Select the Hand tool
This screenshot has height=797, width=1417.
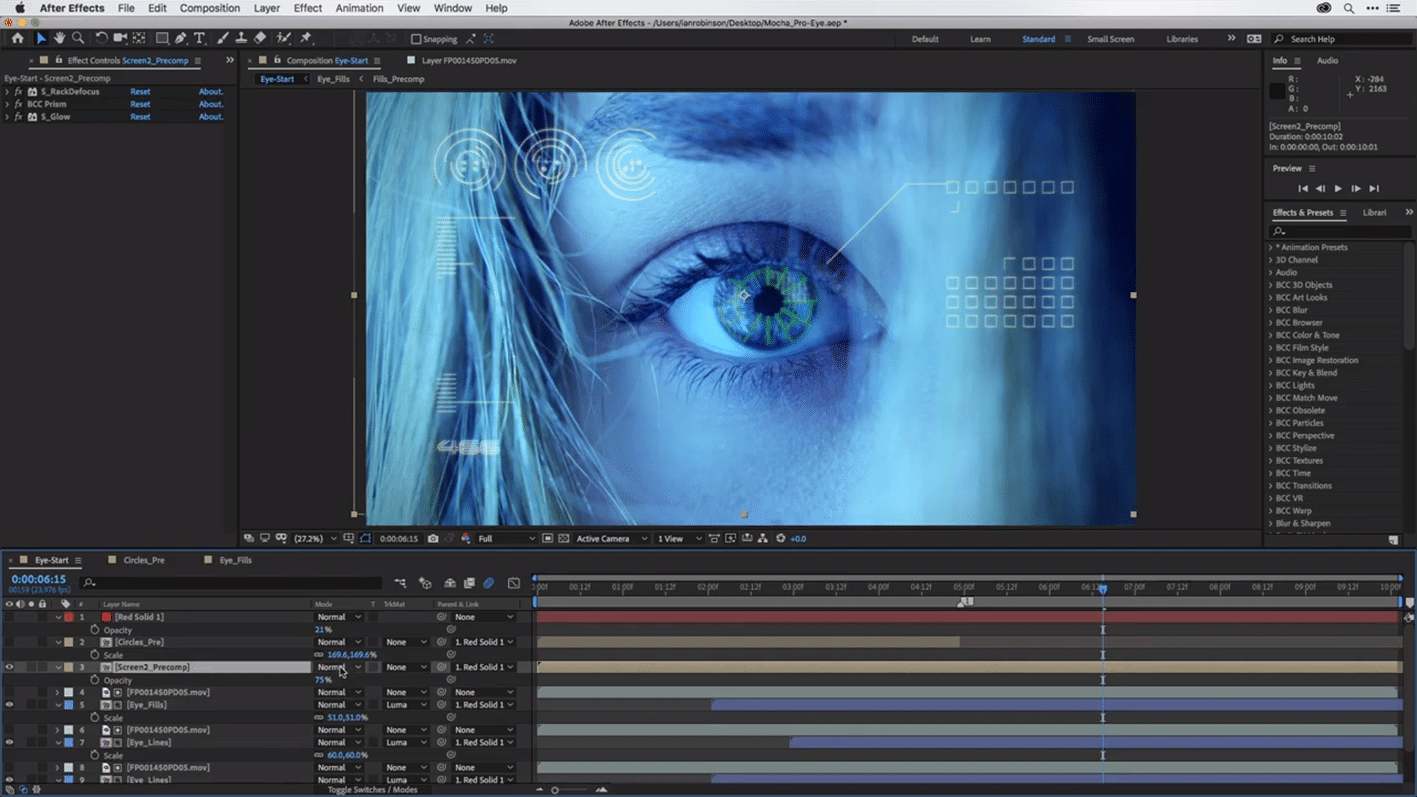click(x=59, y=38)
